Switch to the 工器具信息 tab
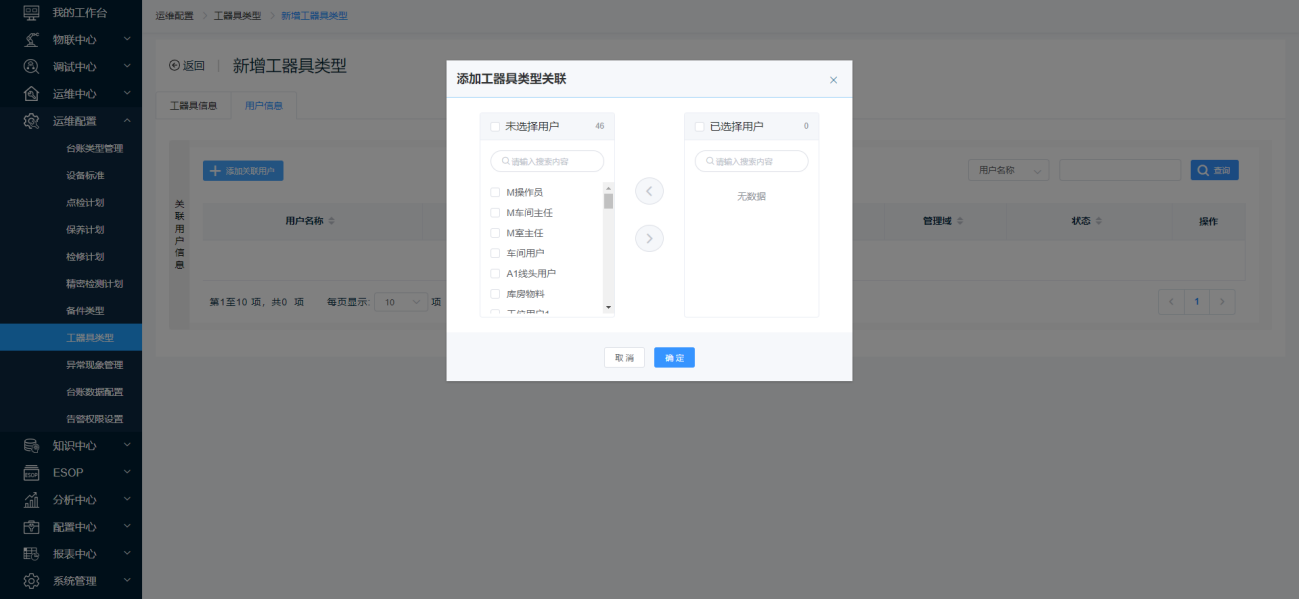 (193, 105)
